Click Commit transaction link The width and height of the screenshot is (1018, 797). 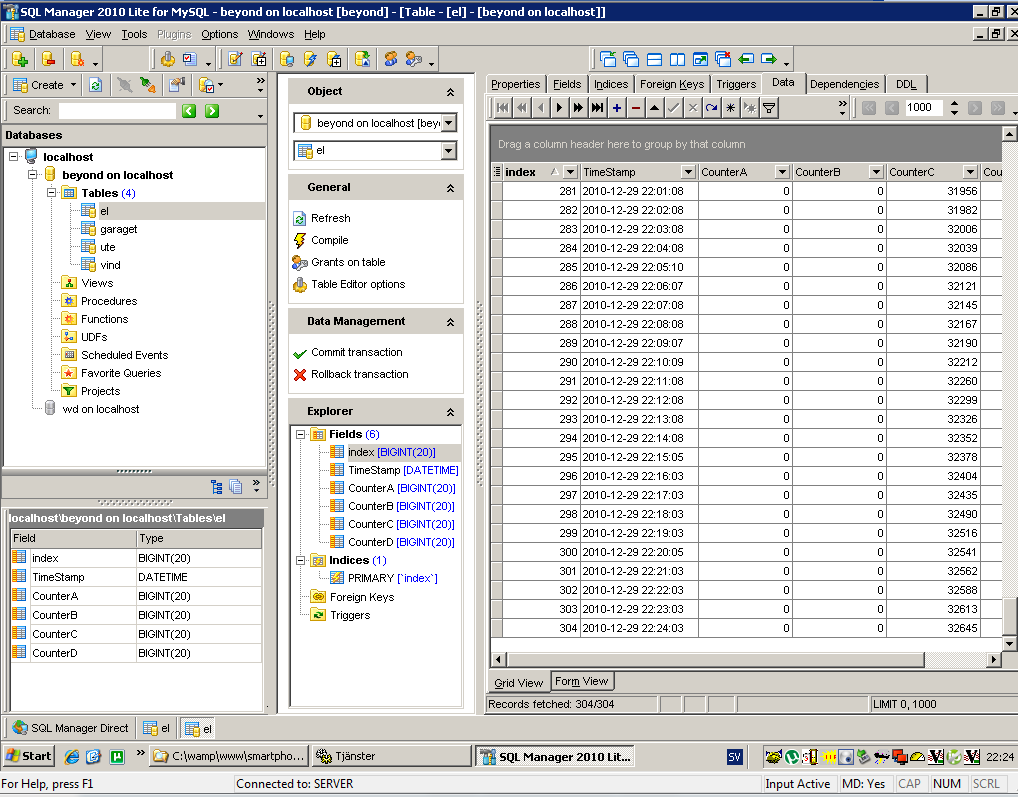[x=356, y=352]
